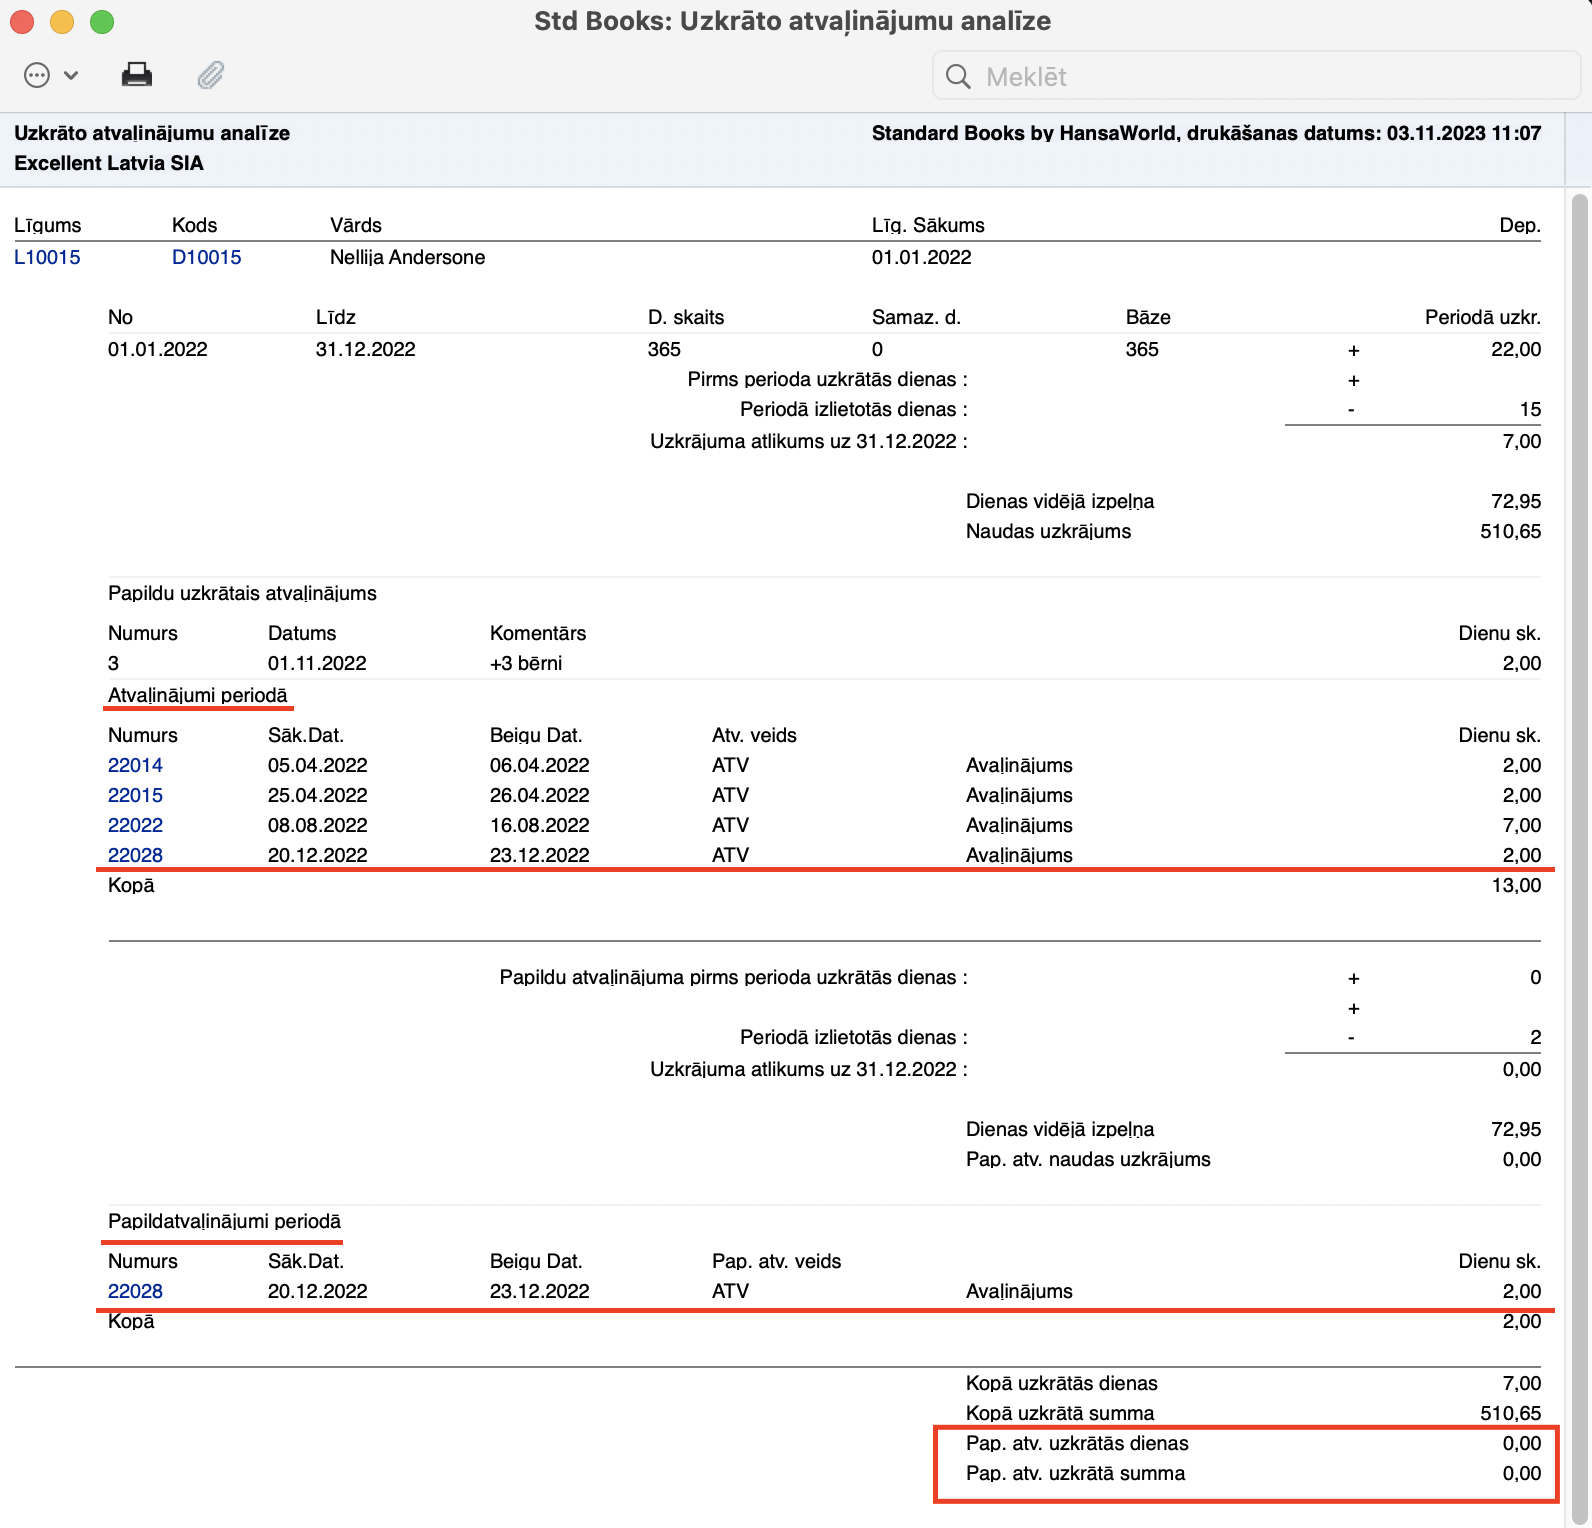Minimize the window using the yellow button
The width and height of the screenshot is (1592, 1528).
click(62, 22)
